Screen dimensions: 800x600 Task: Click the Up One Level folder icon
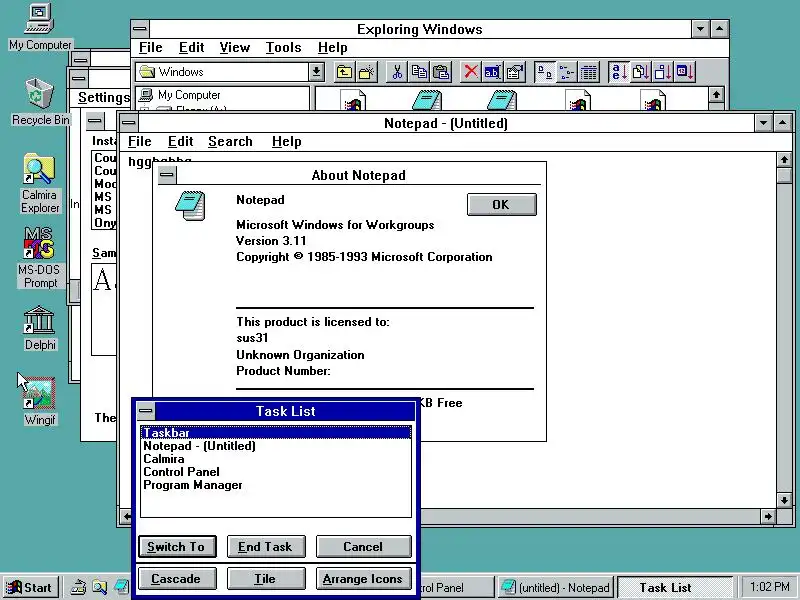pos(344,72)
